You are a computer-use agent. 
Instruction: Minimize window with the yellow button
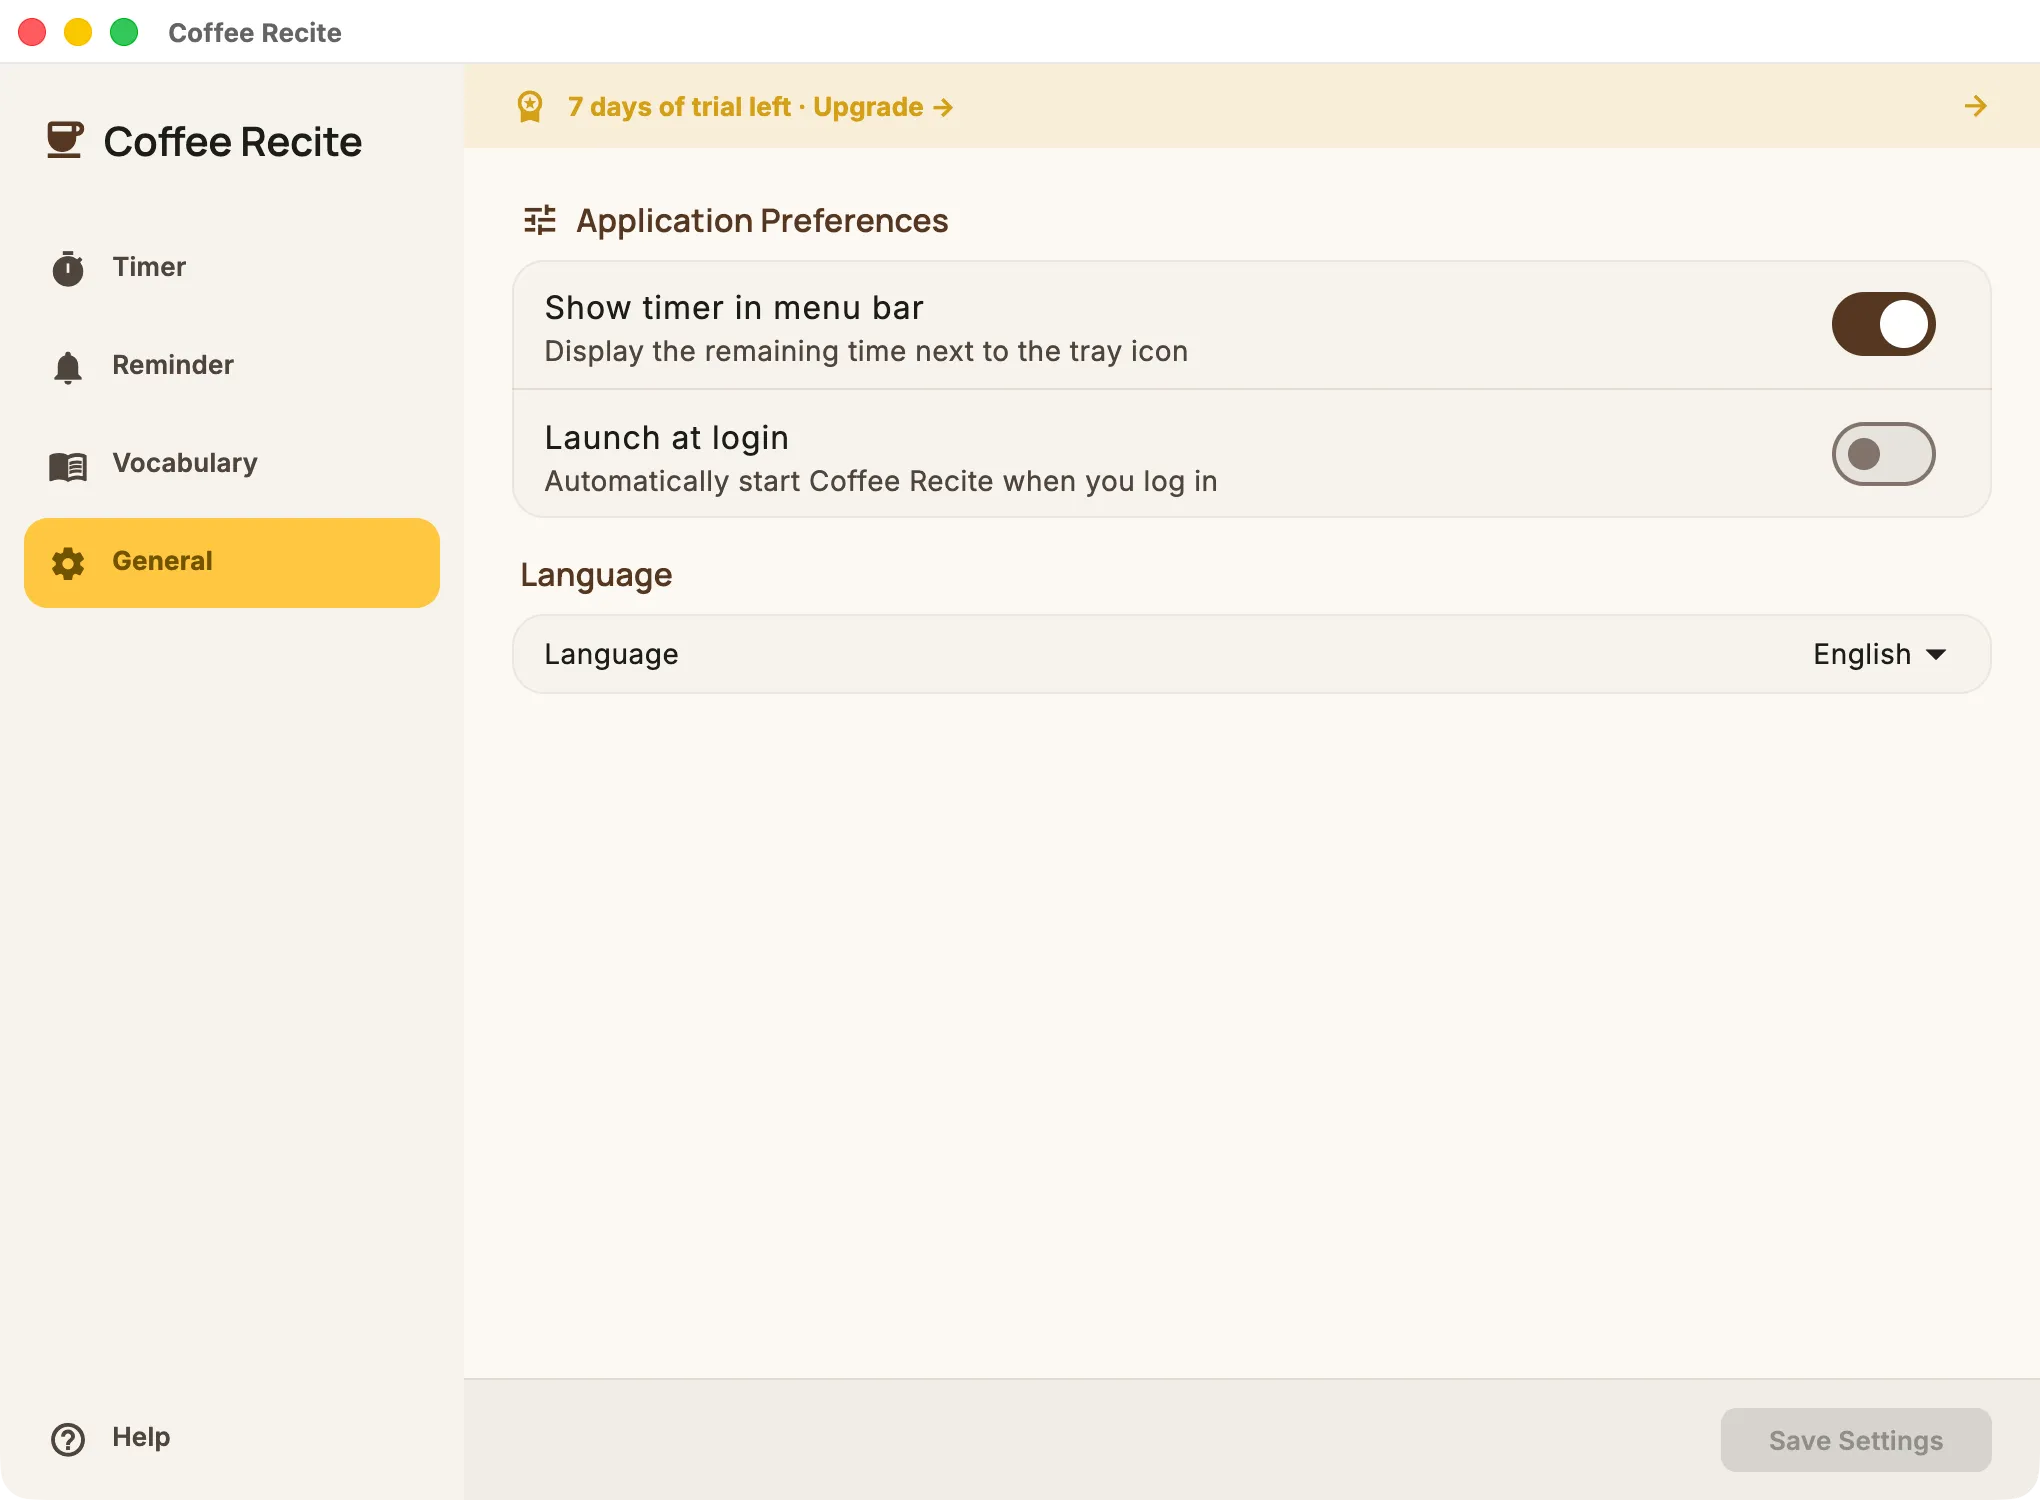(78, 32)
